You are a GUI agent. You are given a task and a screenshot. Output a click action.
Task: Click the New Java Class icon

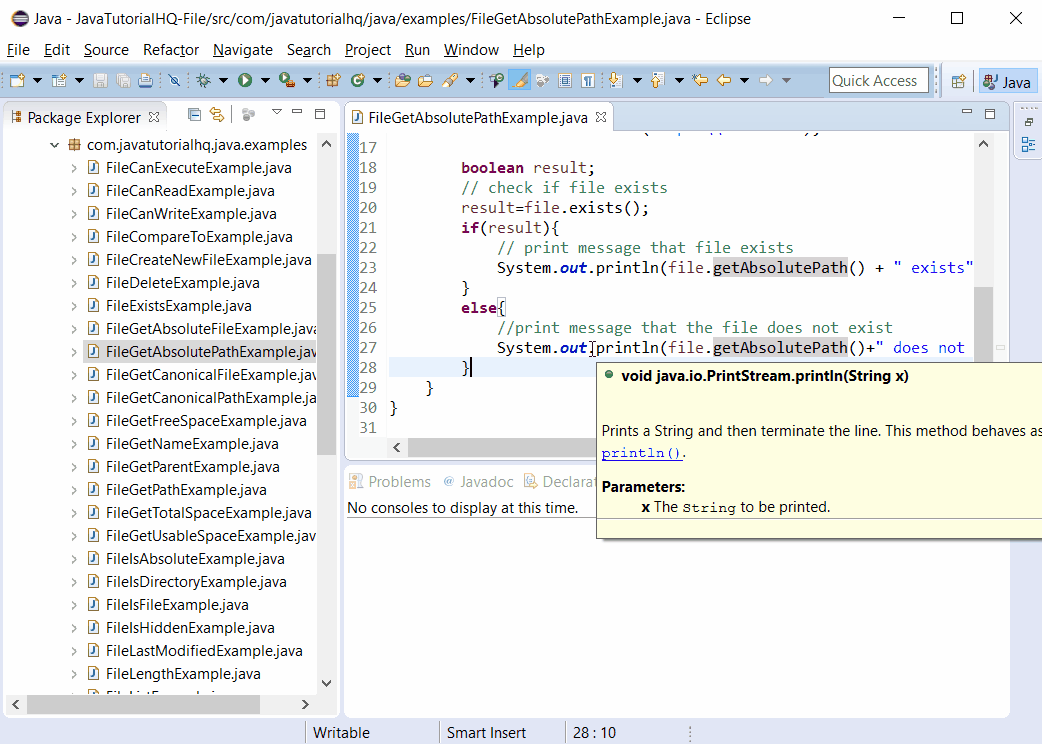tap(358, 80)
